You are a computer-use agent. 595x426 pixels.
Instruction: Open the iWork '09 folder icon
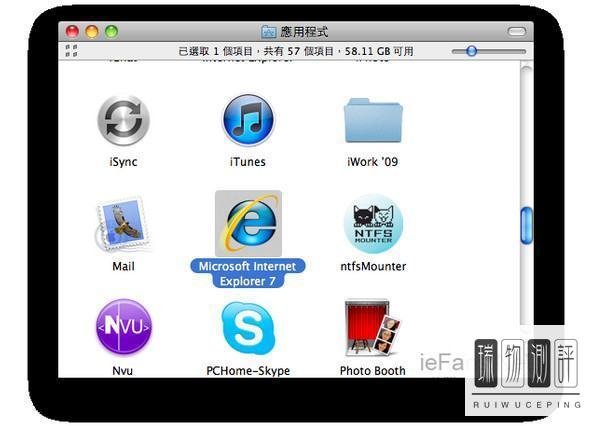click(373, 121)
